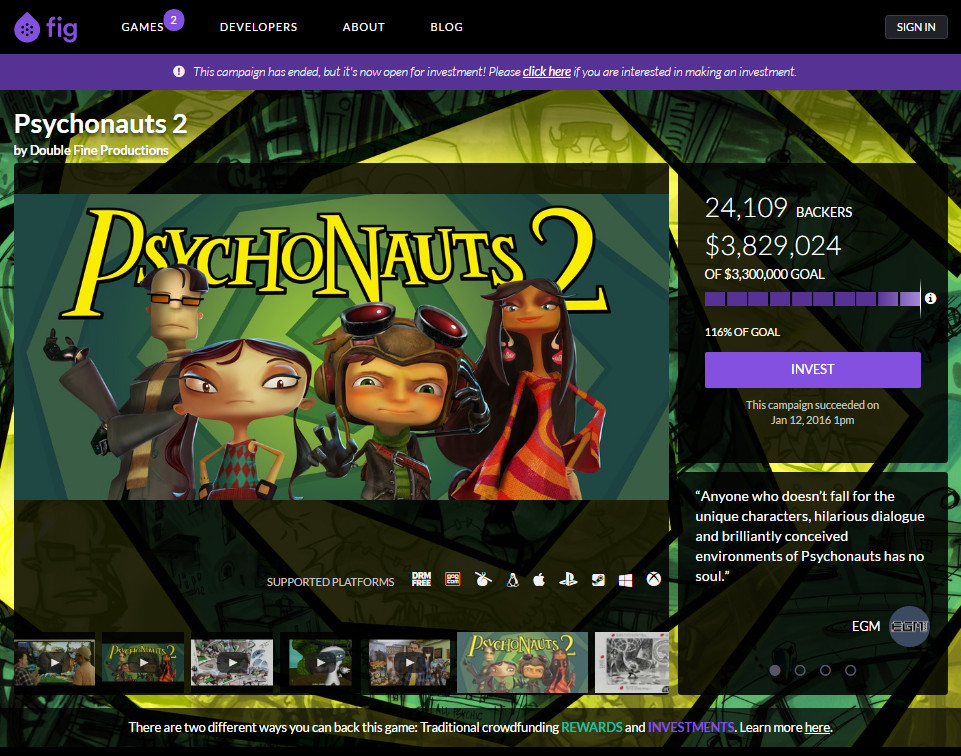Select the third quote carousel dot
Screen dimensions: 961x756
[825, 670]
